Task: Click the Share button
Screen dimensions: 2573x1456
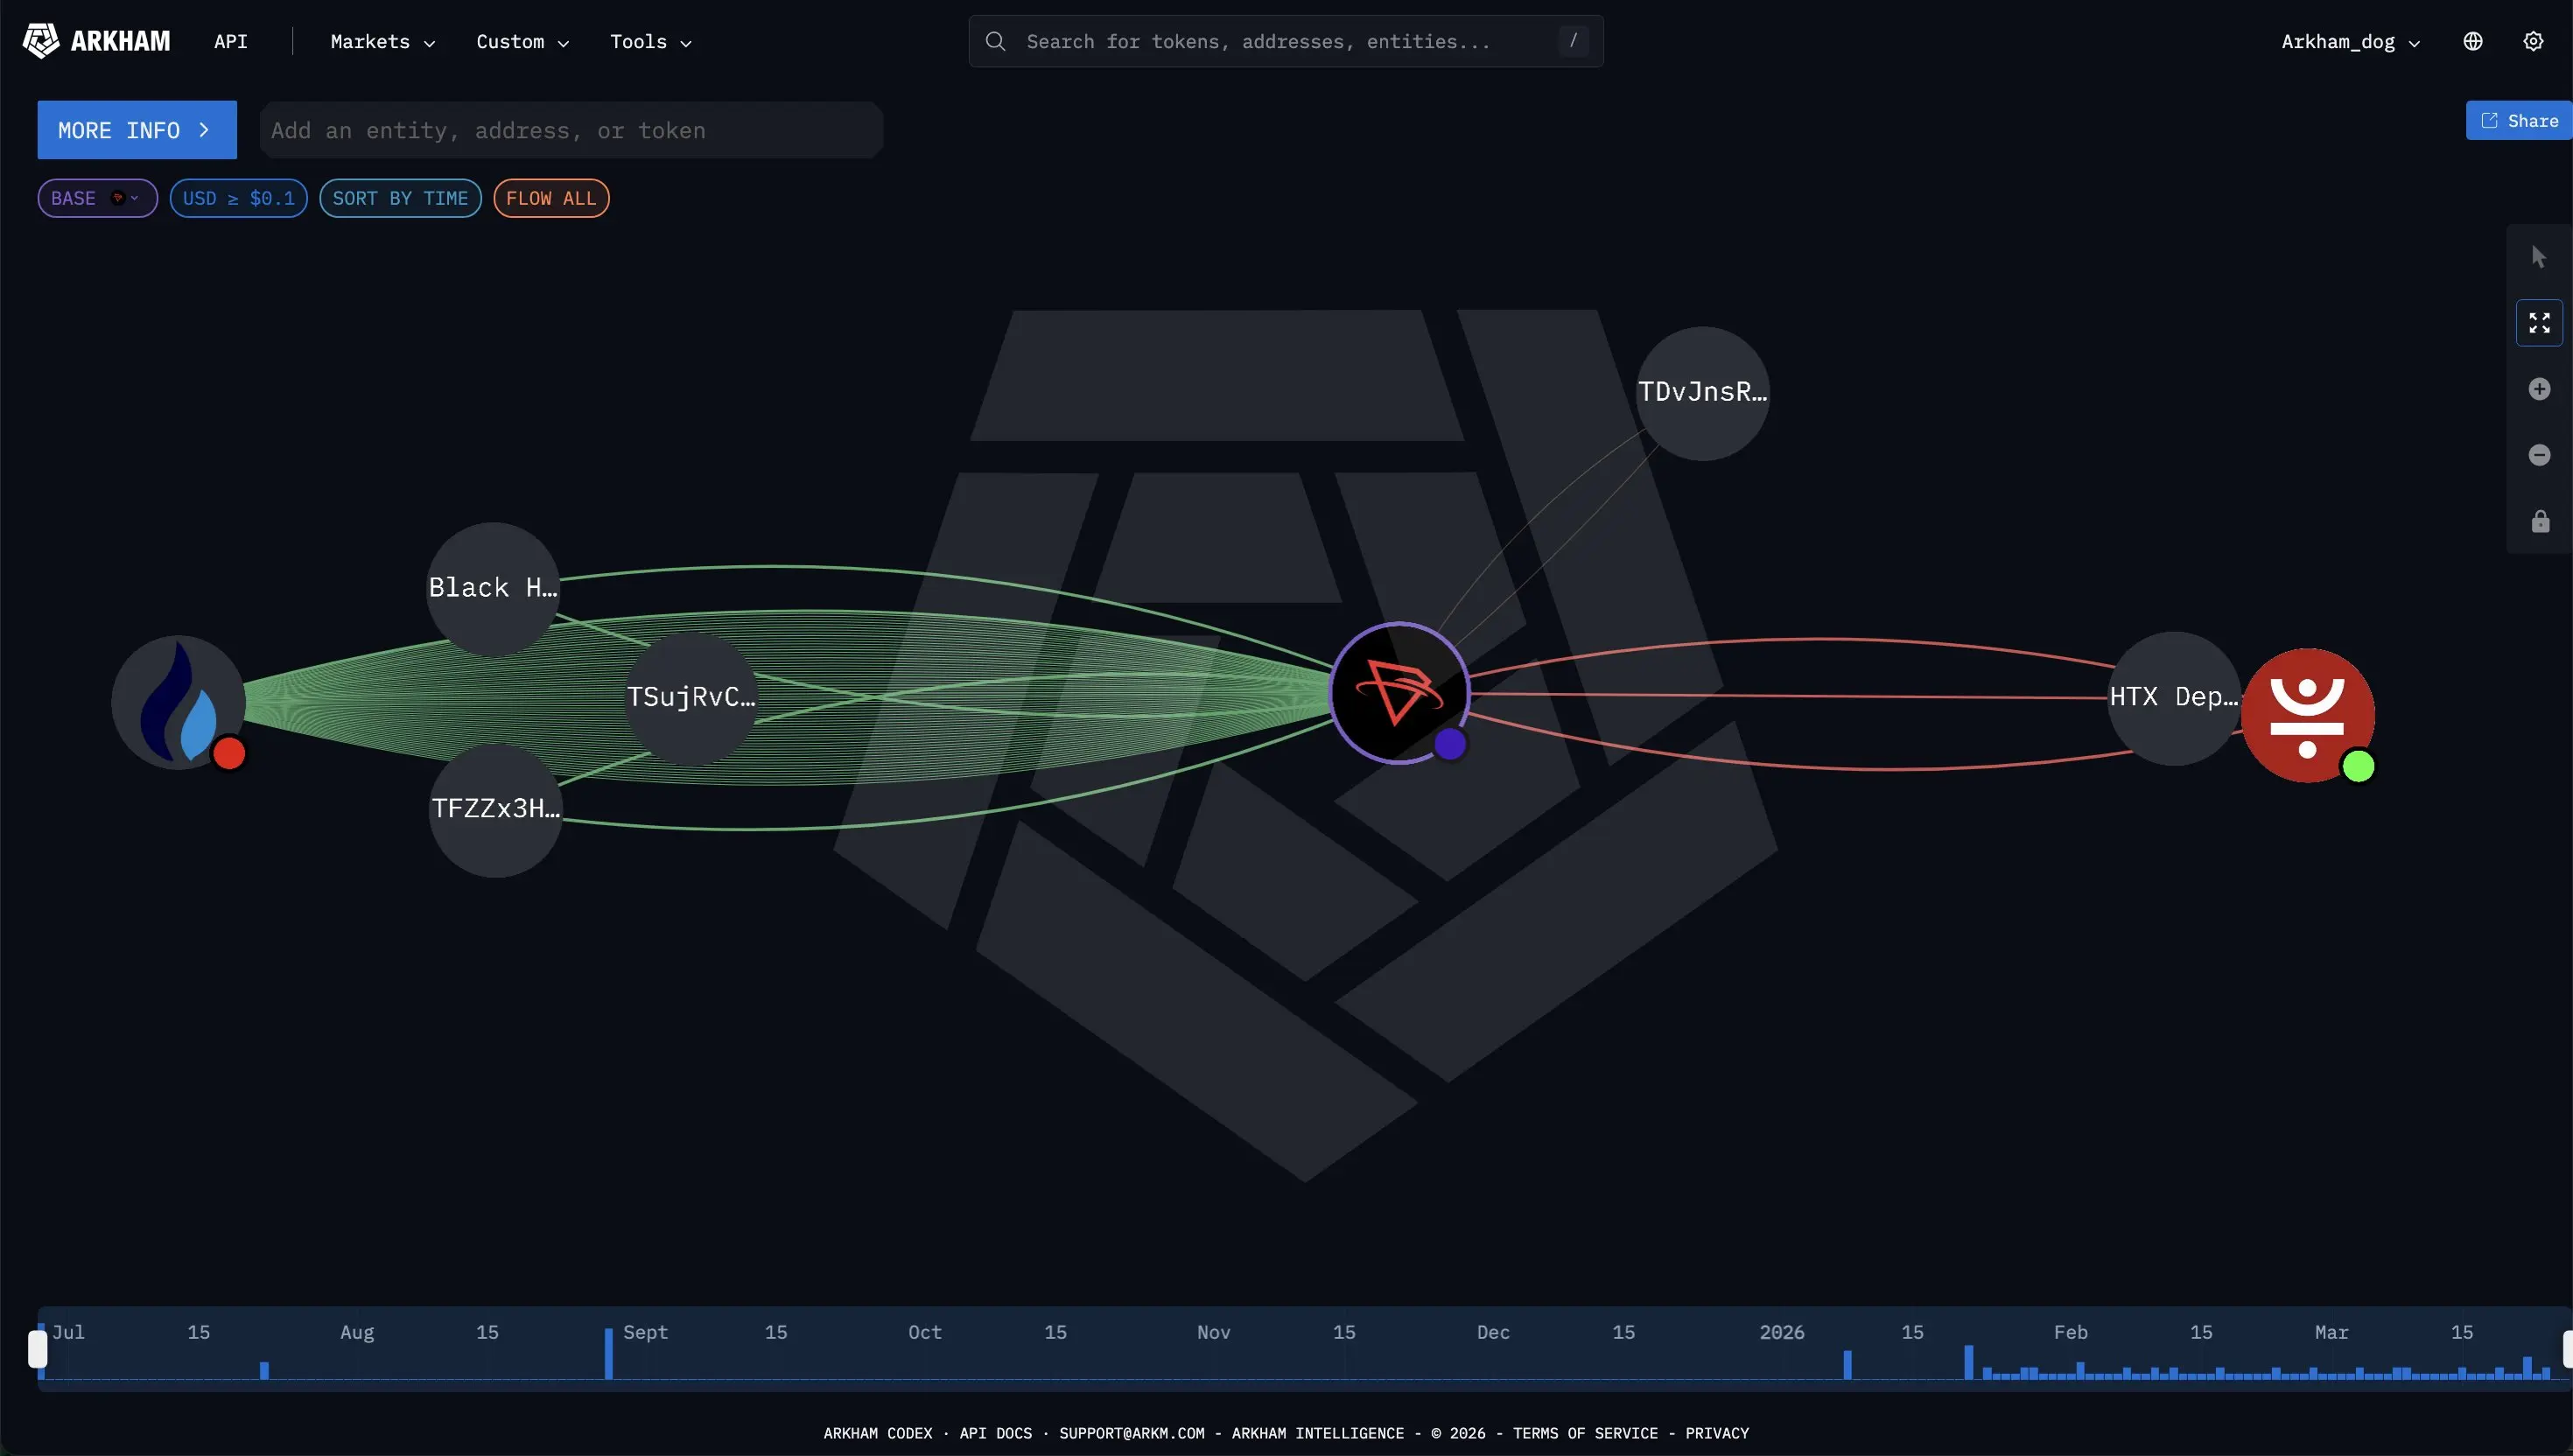Action: [x=2519, y=121]
